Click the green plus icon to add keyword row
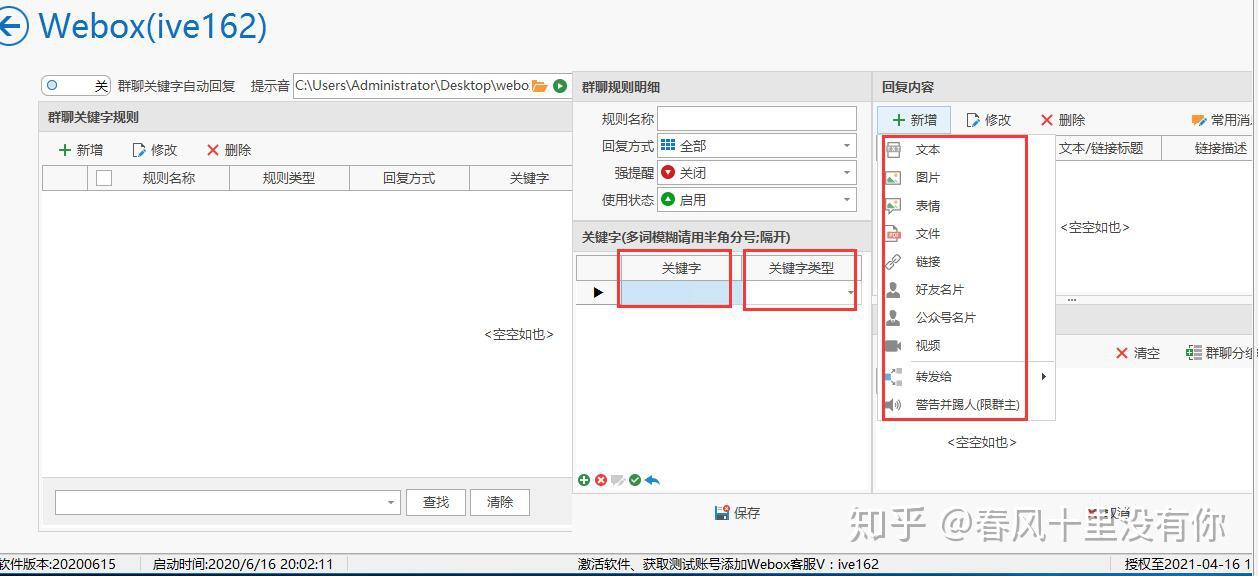Viewport: 1258px width, 576px height. tap(584, 480)
